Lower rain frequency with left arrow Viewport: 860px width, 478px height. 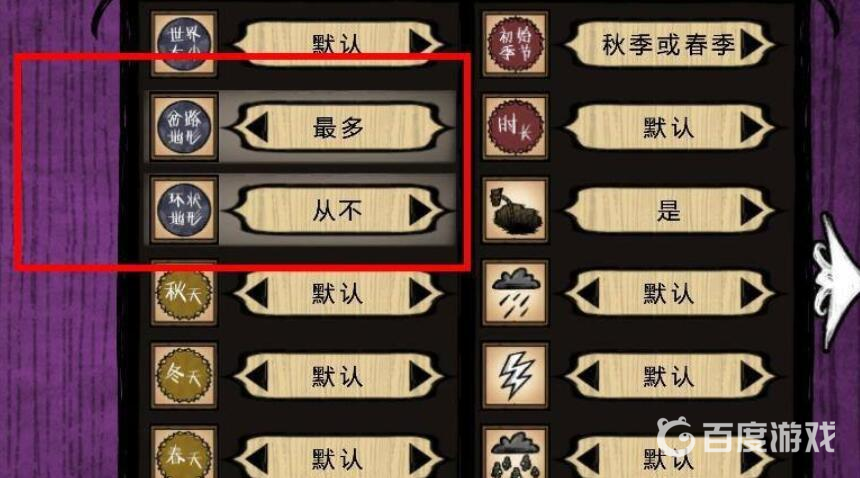click(587, 294)
